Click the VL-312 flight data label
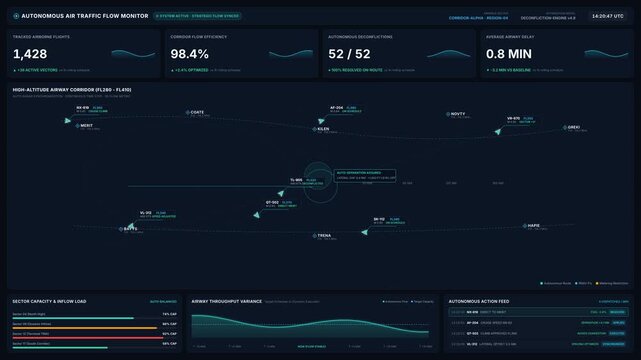 [158, 215]
